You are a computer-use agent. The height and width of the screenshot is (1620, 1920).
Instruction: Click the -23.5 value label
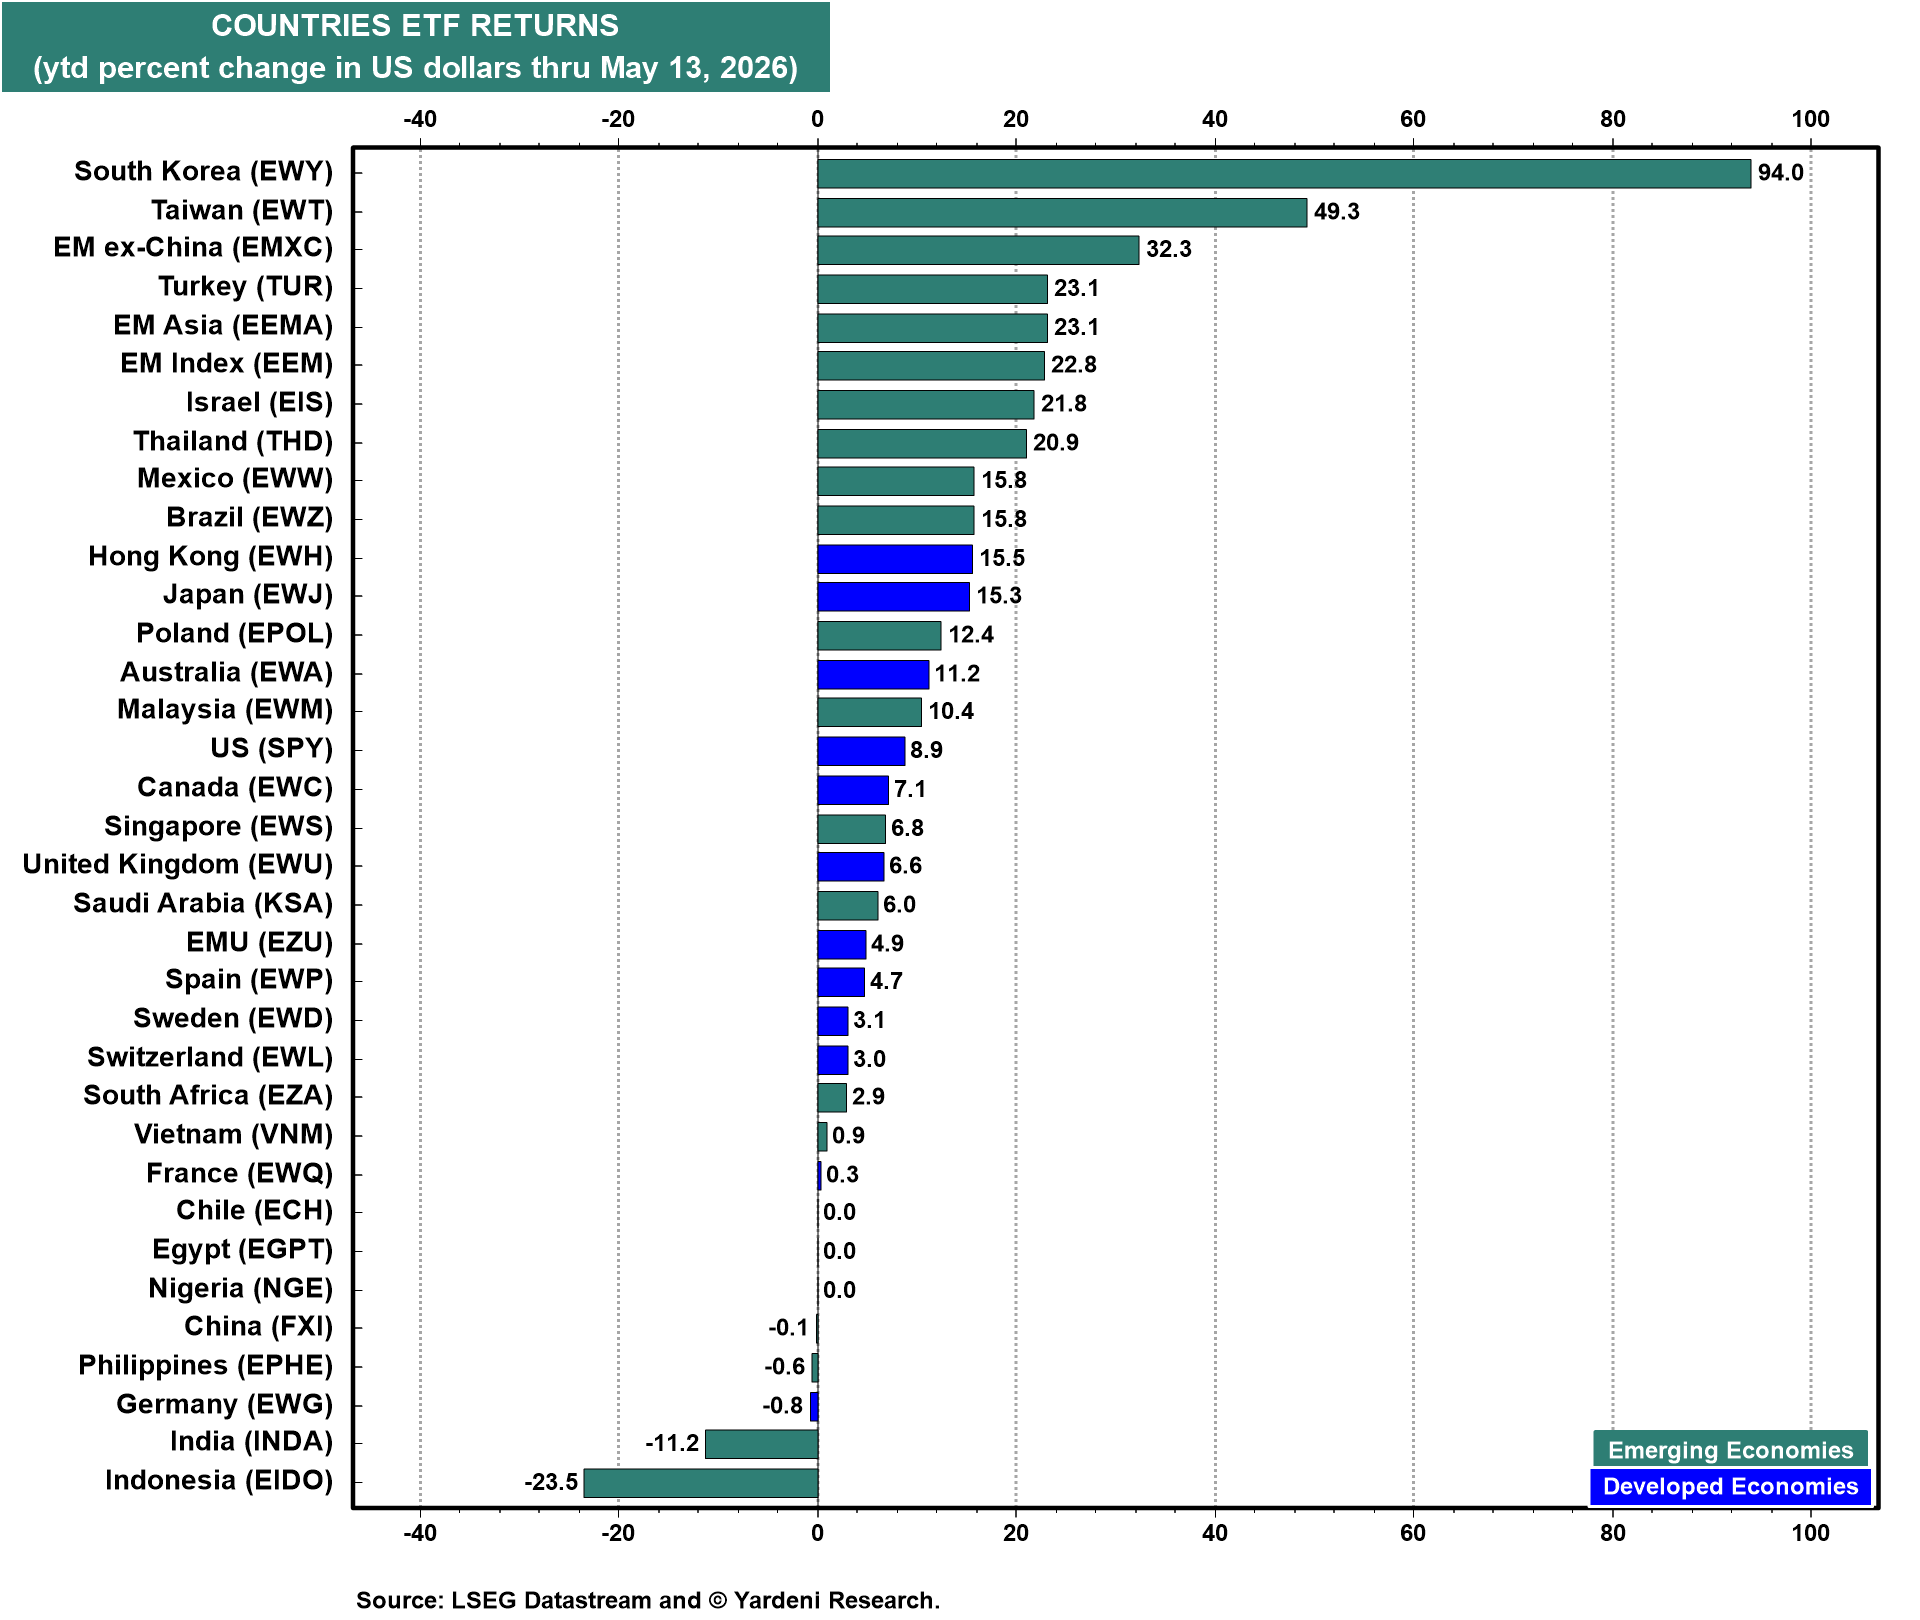(551, 1481)
